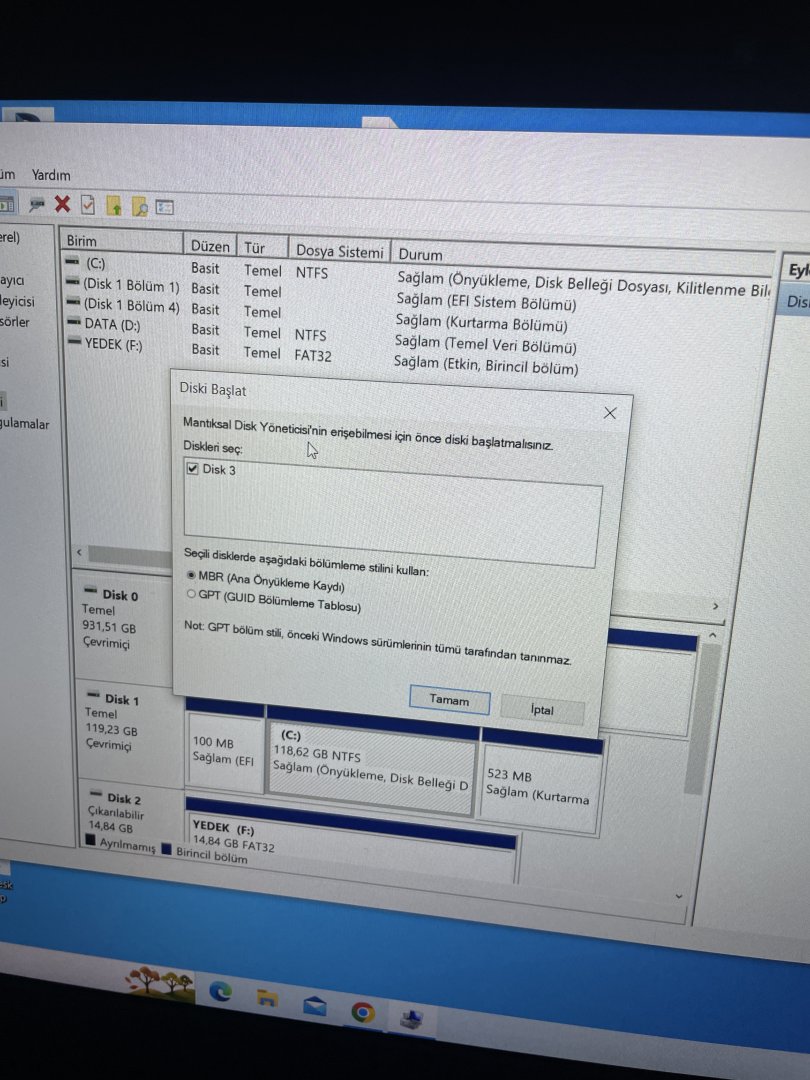Click the properties checkmark document icon

[87, 205]
